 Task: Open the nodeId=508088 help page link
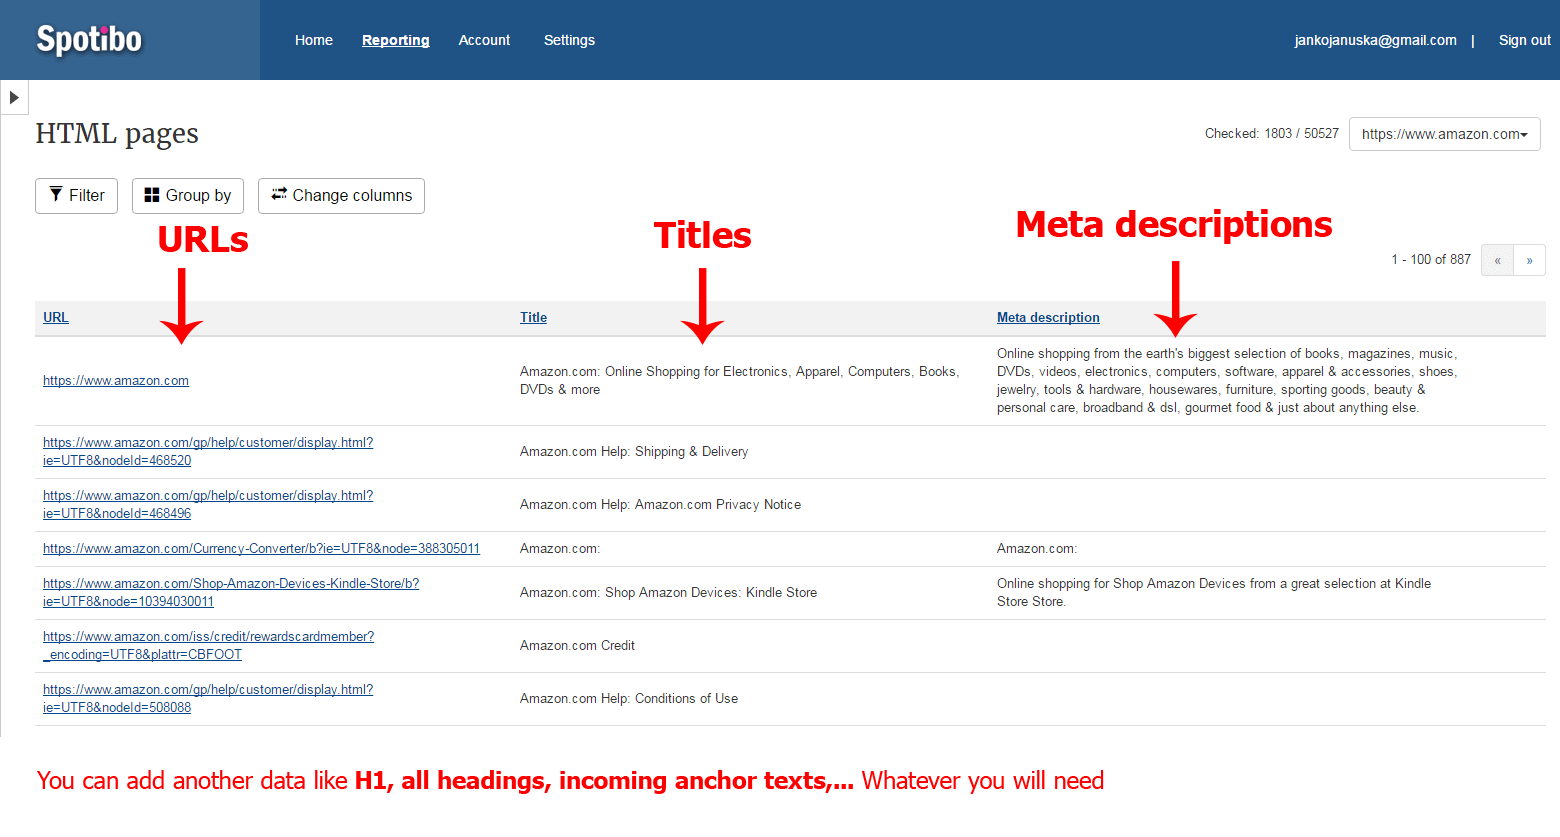[208, 699]
